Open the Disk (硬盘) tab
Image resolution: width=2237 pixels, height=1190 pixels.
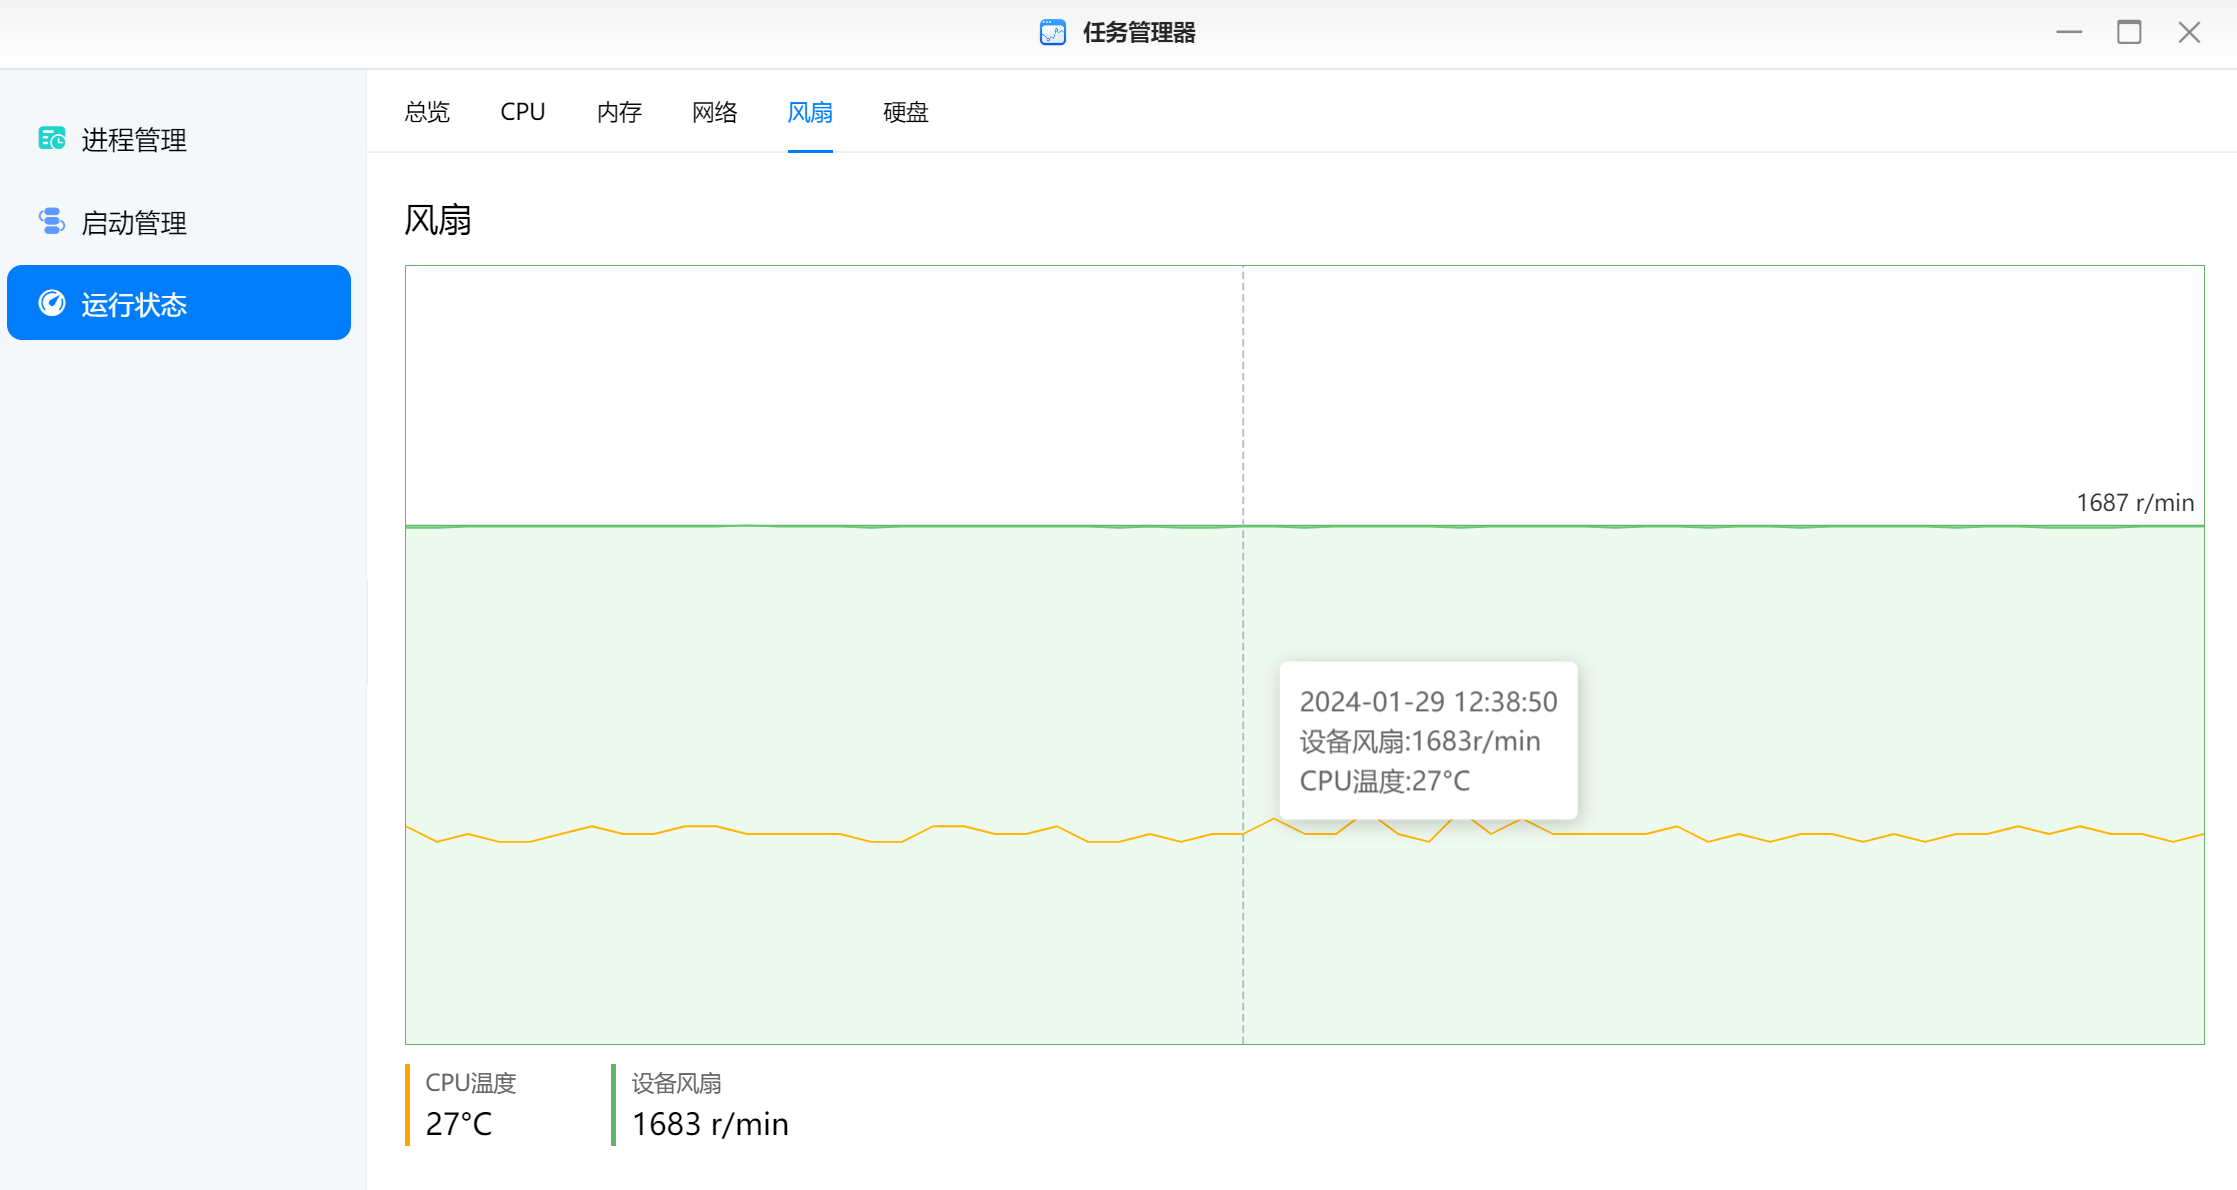(x=906, y=112)
